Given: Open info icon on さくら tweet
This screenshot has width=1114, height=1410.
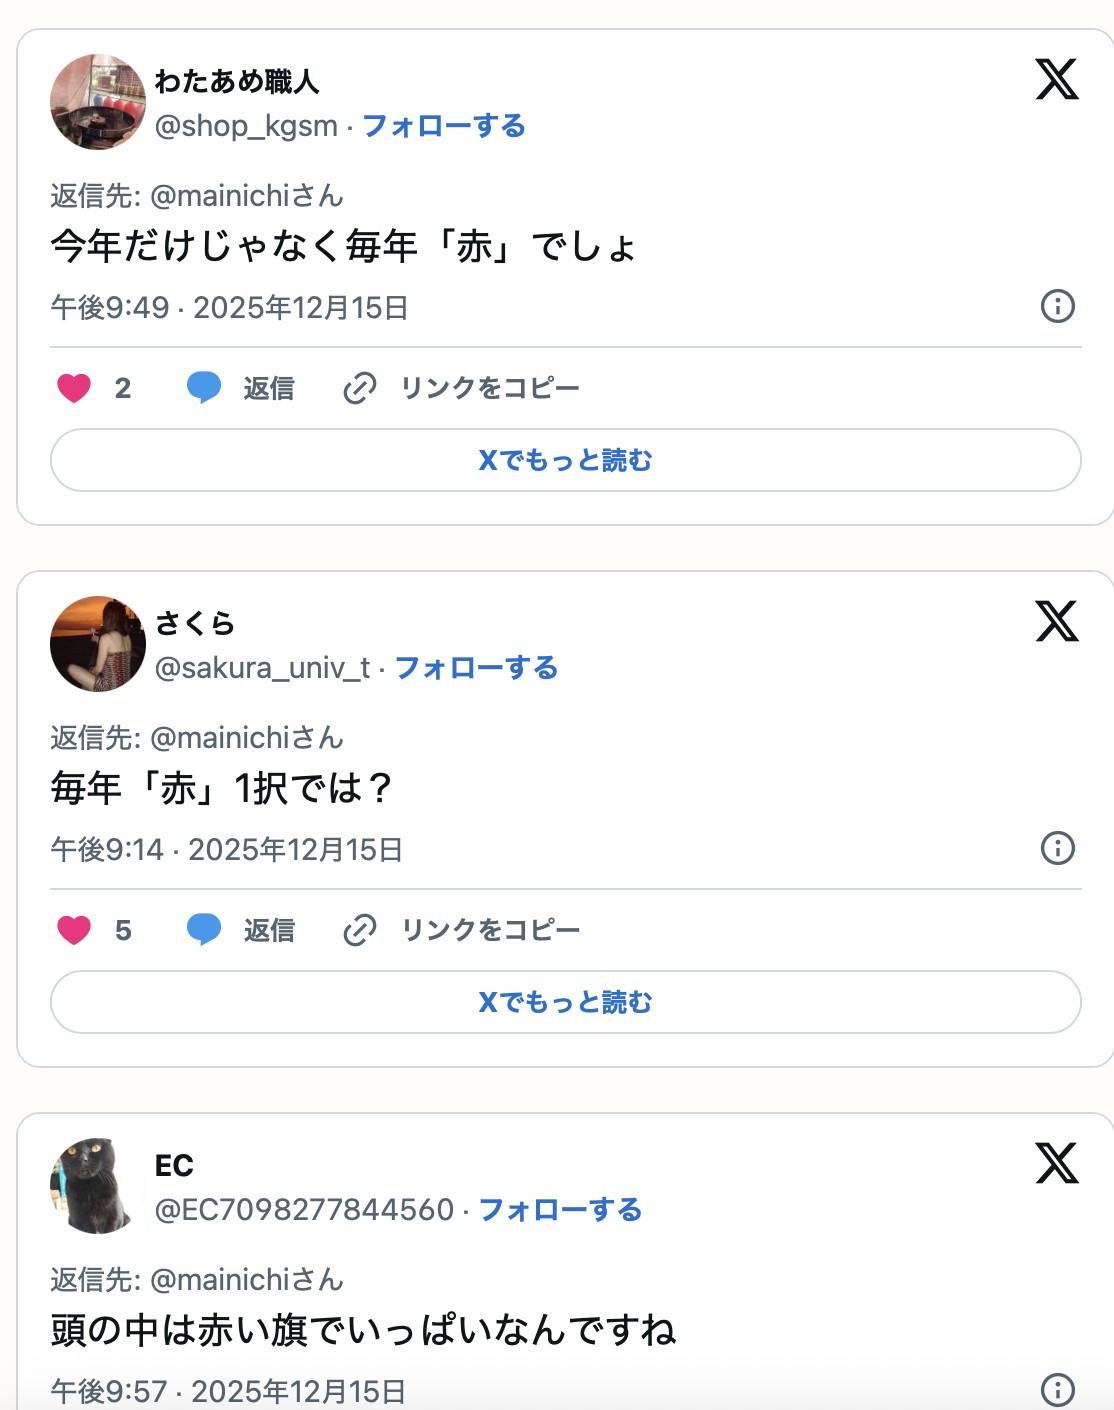Looking at the screenshot, I should [x=1057, y=848].
